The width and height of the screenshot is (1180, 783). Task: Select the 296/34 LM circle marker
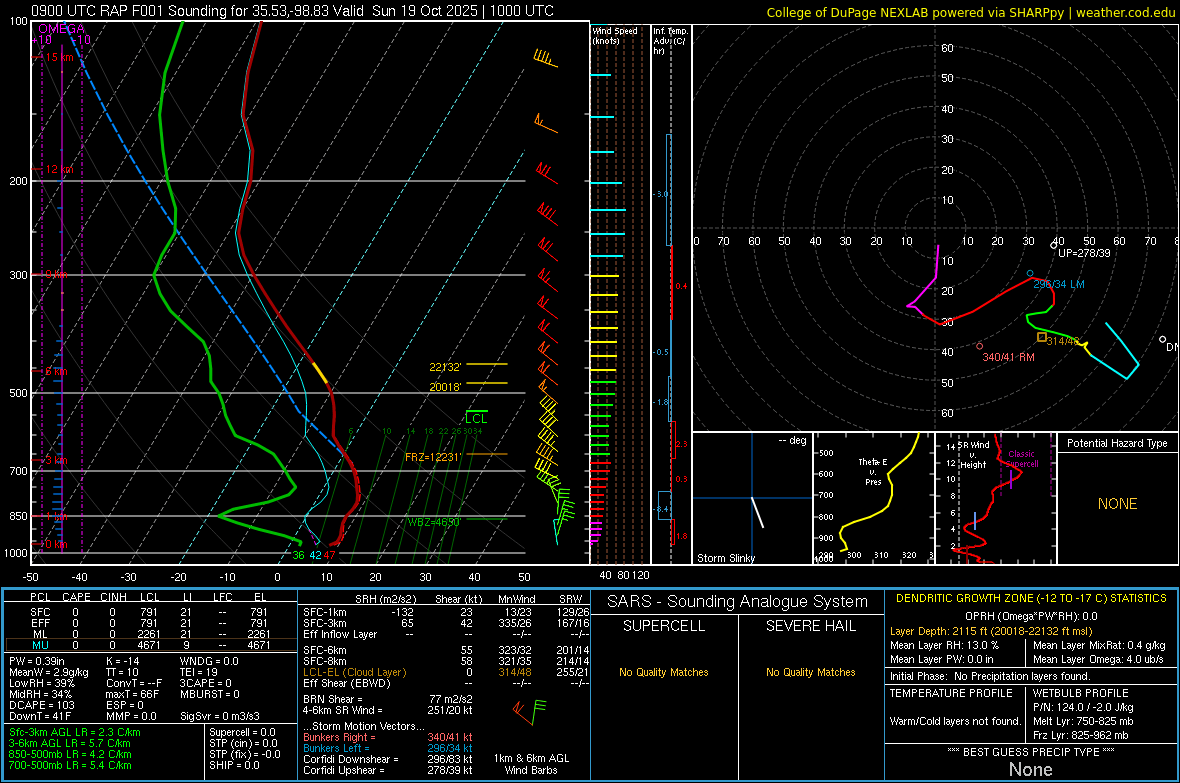point(1030,273)
